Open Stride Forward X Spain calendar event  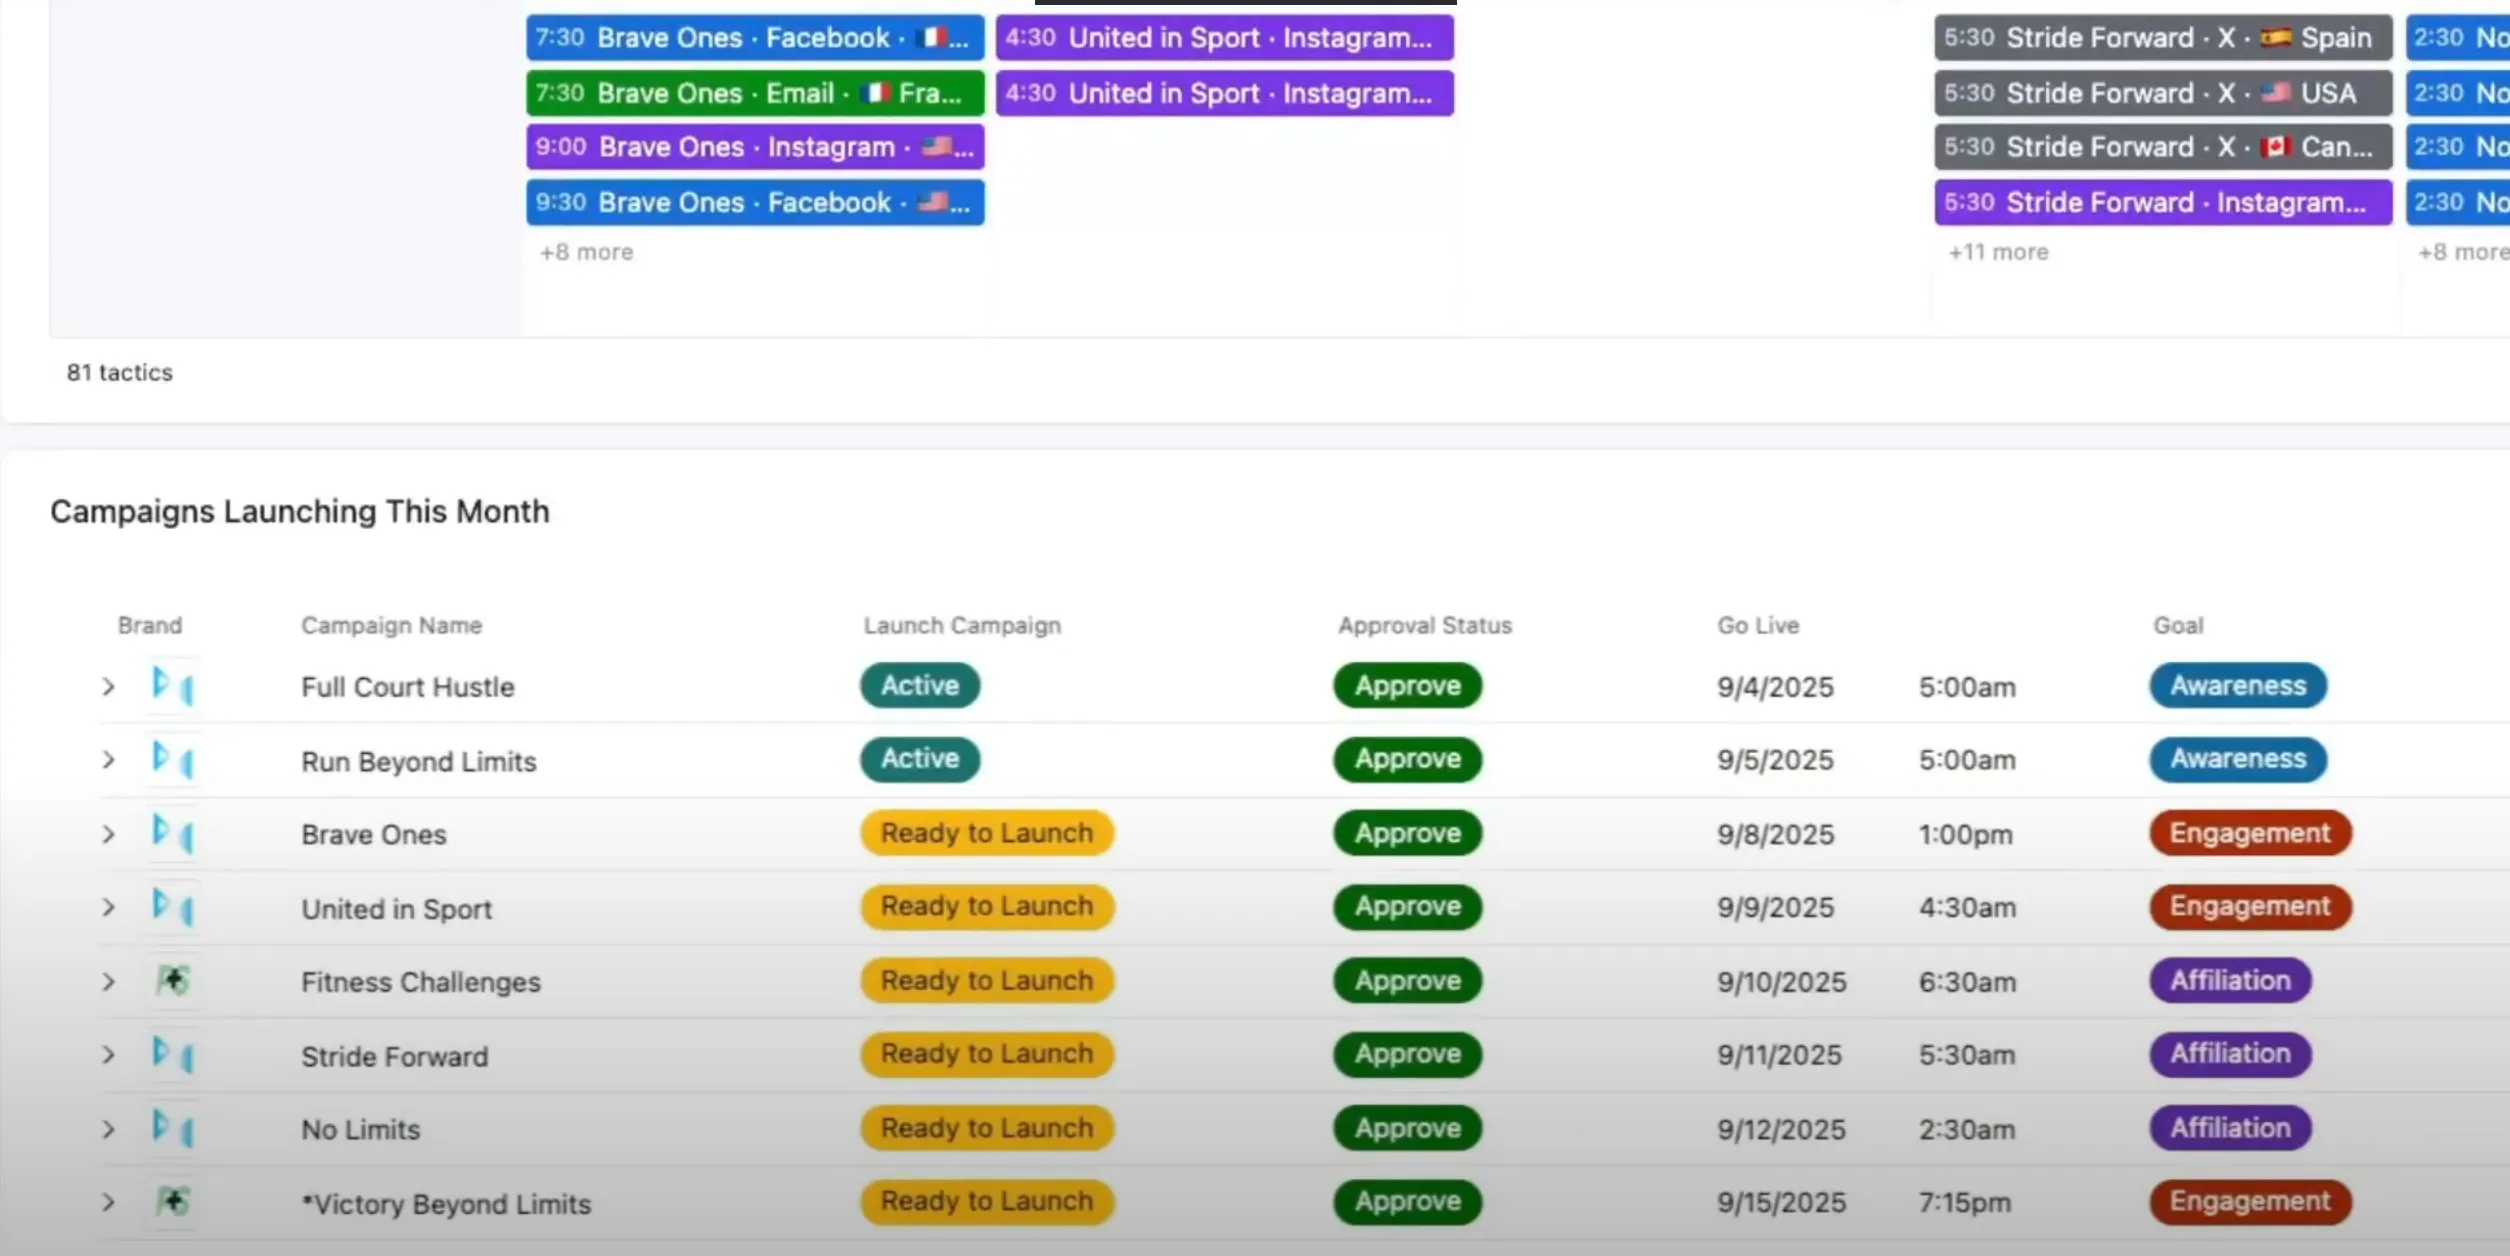(2163, 38)
